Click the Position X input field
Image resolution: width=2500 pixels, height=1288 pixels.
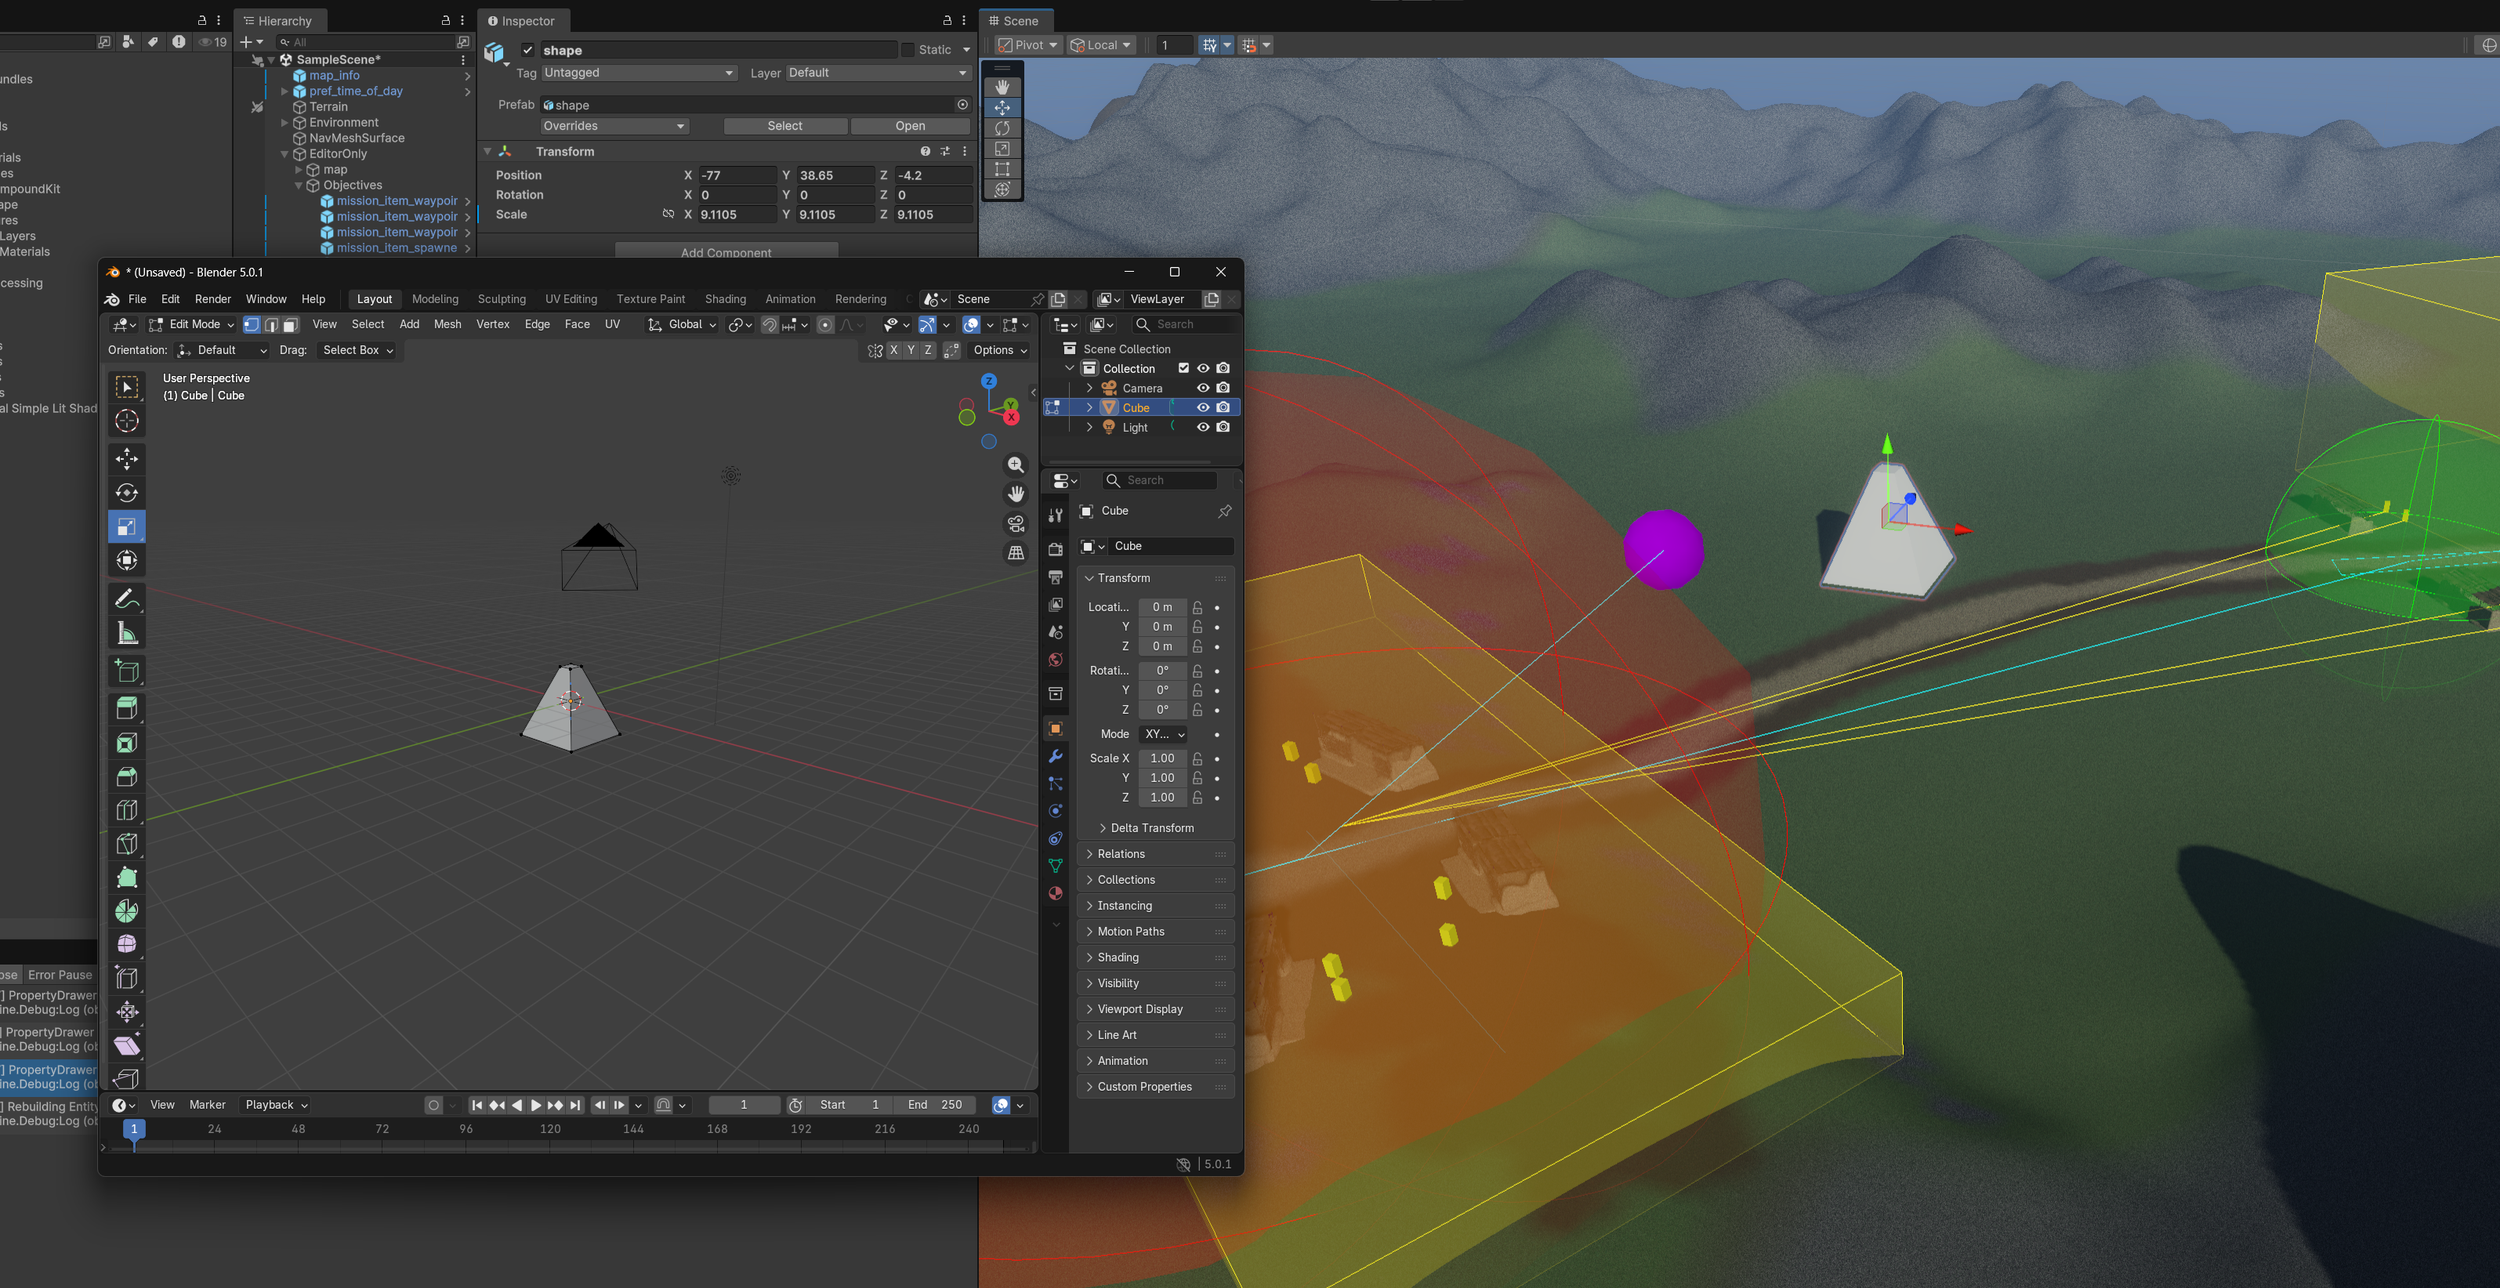tap(736, 175)
